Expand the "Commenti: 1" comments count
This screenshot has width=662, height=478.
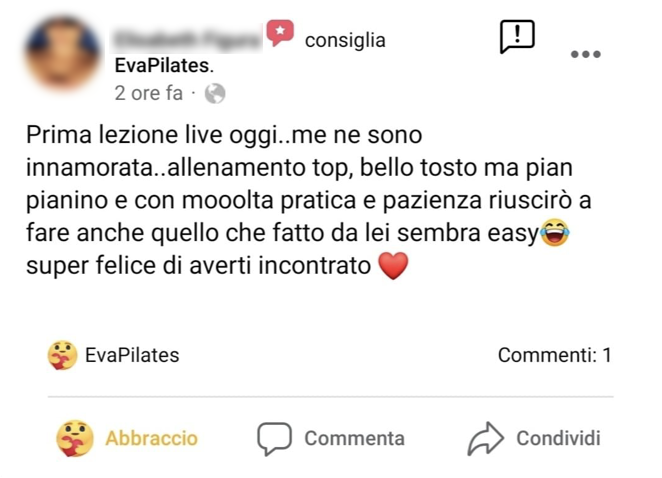pos(554,355)
